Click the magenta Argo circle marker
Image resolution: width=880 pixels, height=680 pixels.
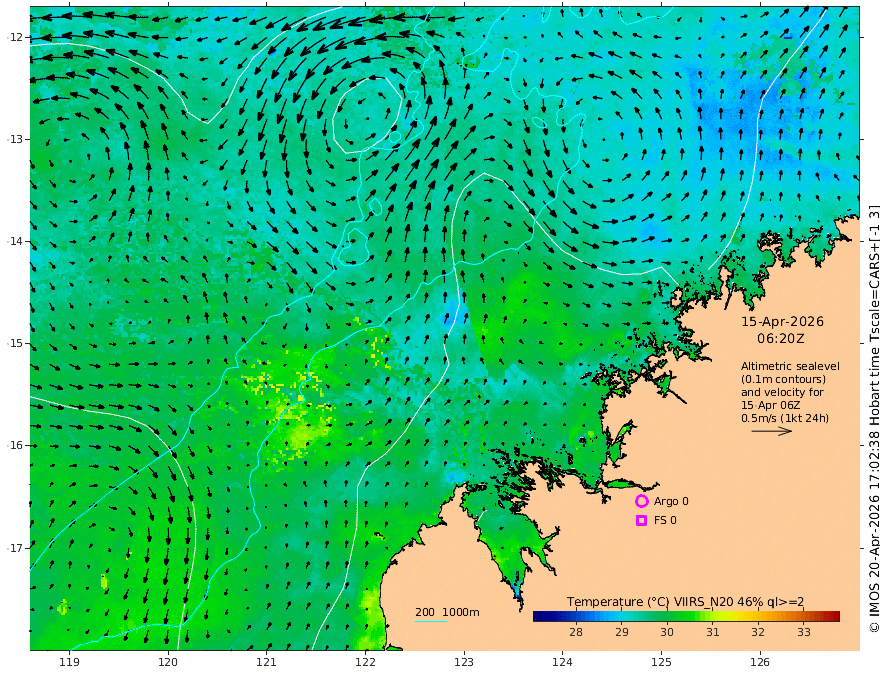[641, 501]
